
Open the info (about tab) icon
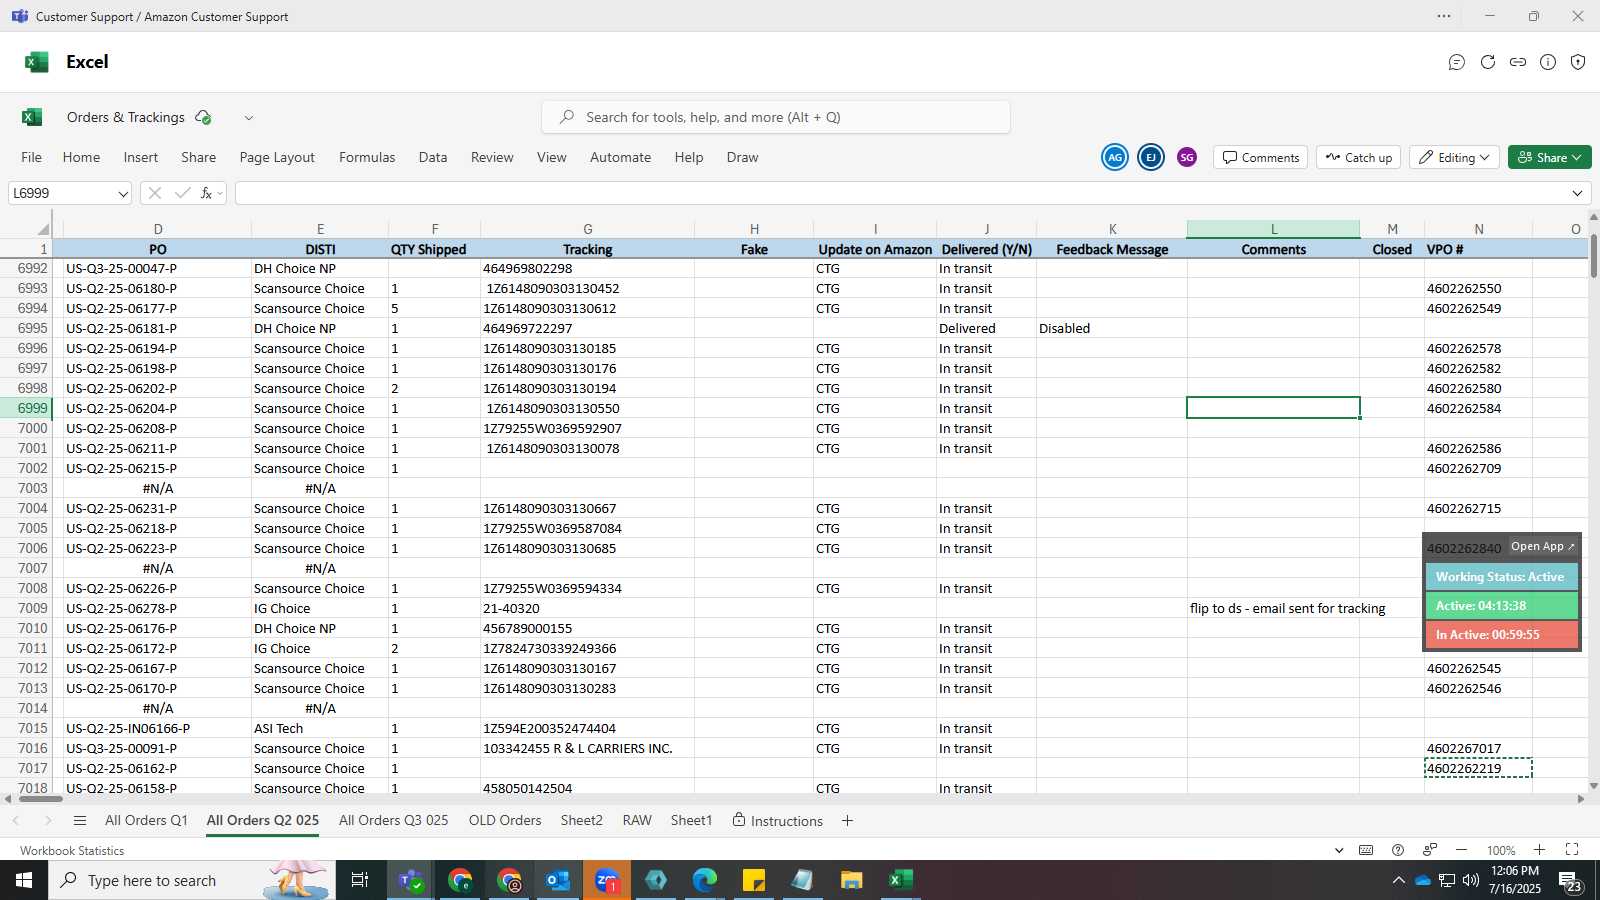click(1548, 62)
